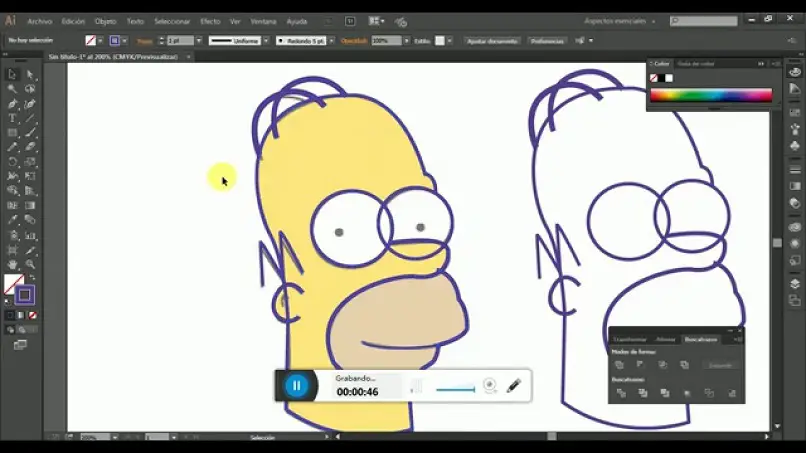Select the Artboard tool

(x=12, y=250)
